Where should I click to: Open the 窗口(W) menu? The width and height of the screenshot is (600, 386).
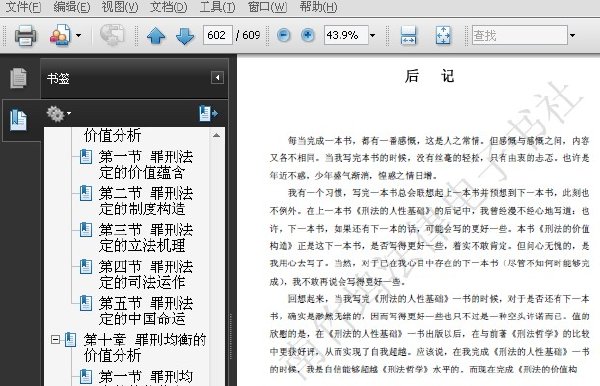pos(267,7)
